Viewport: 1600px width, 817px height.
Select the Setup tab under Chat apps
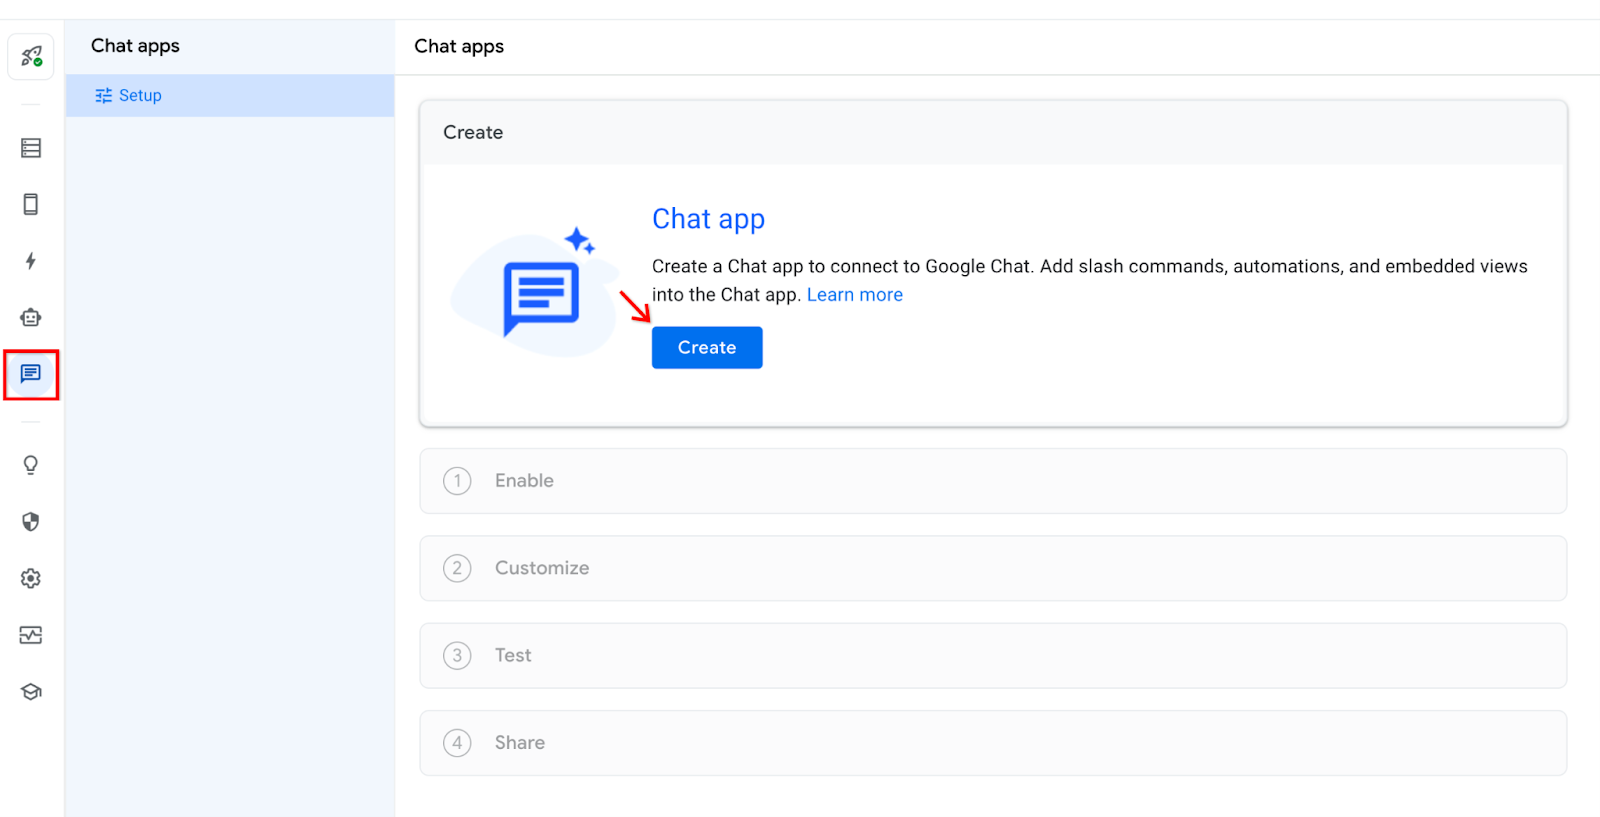point(139,96)
